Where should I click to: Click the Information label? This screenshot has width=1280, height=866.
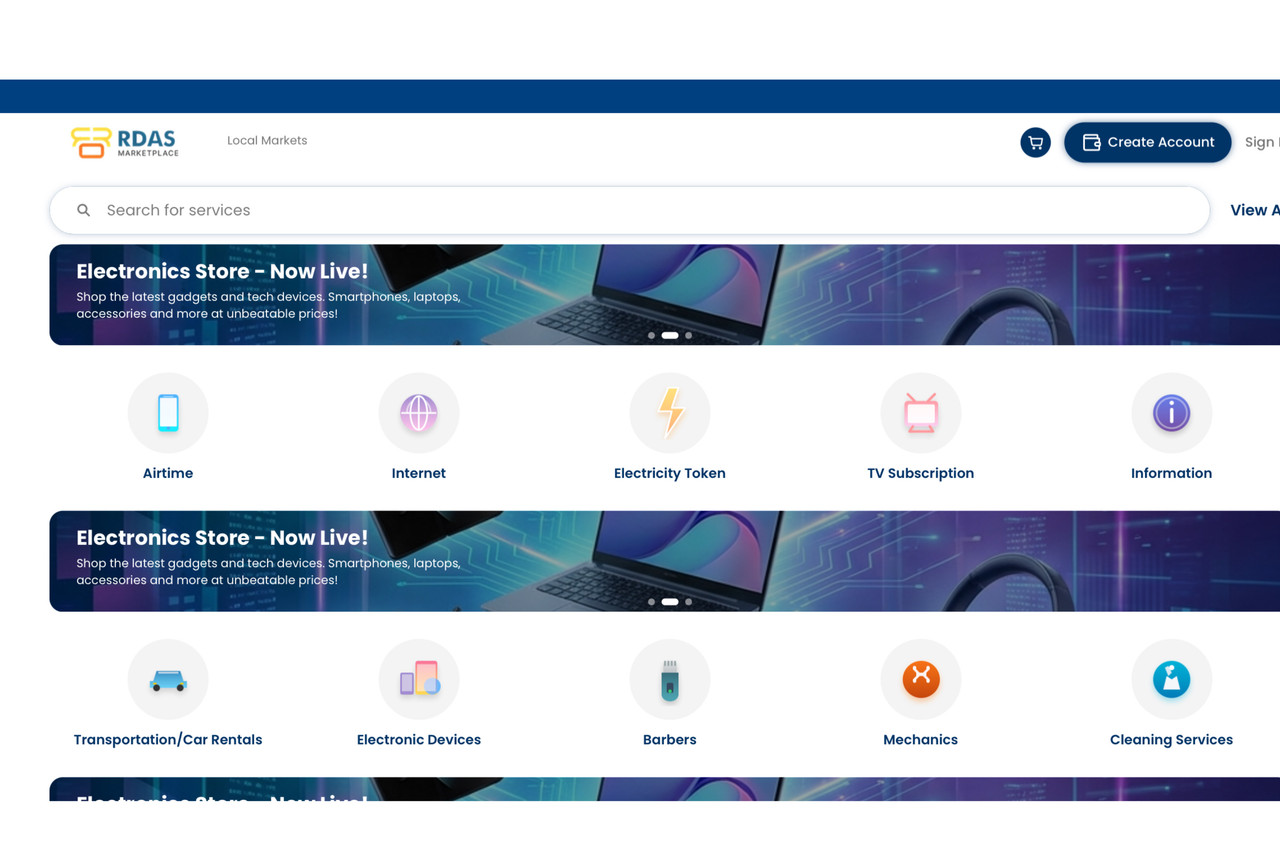1172,473
